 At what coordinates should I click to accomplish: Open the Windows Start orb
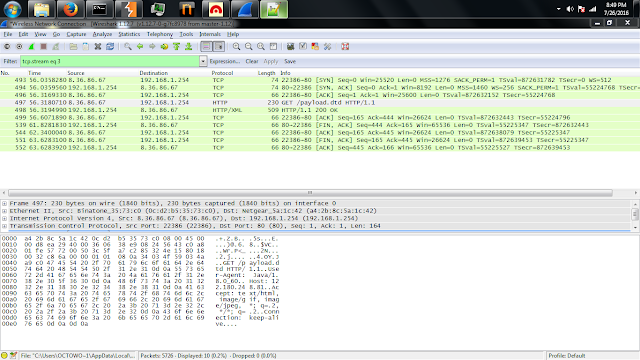(x=12, y=9)
